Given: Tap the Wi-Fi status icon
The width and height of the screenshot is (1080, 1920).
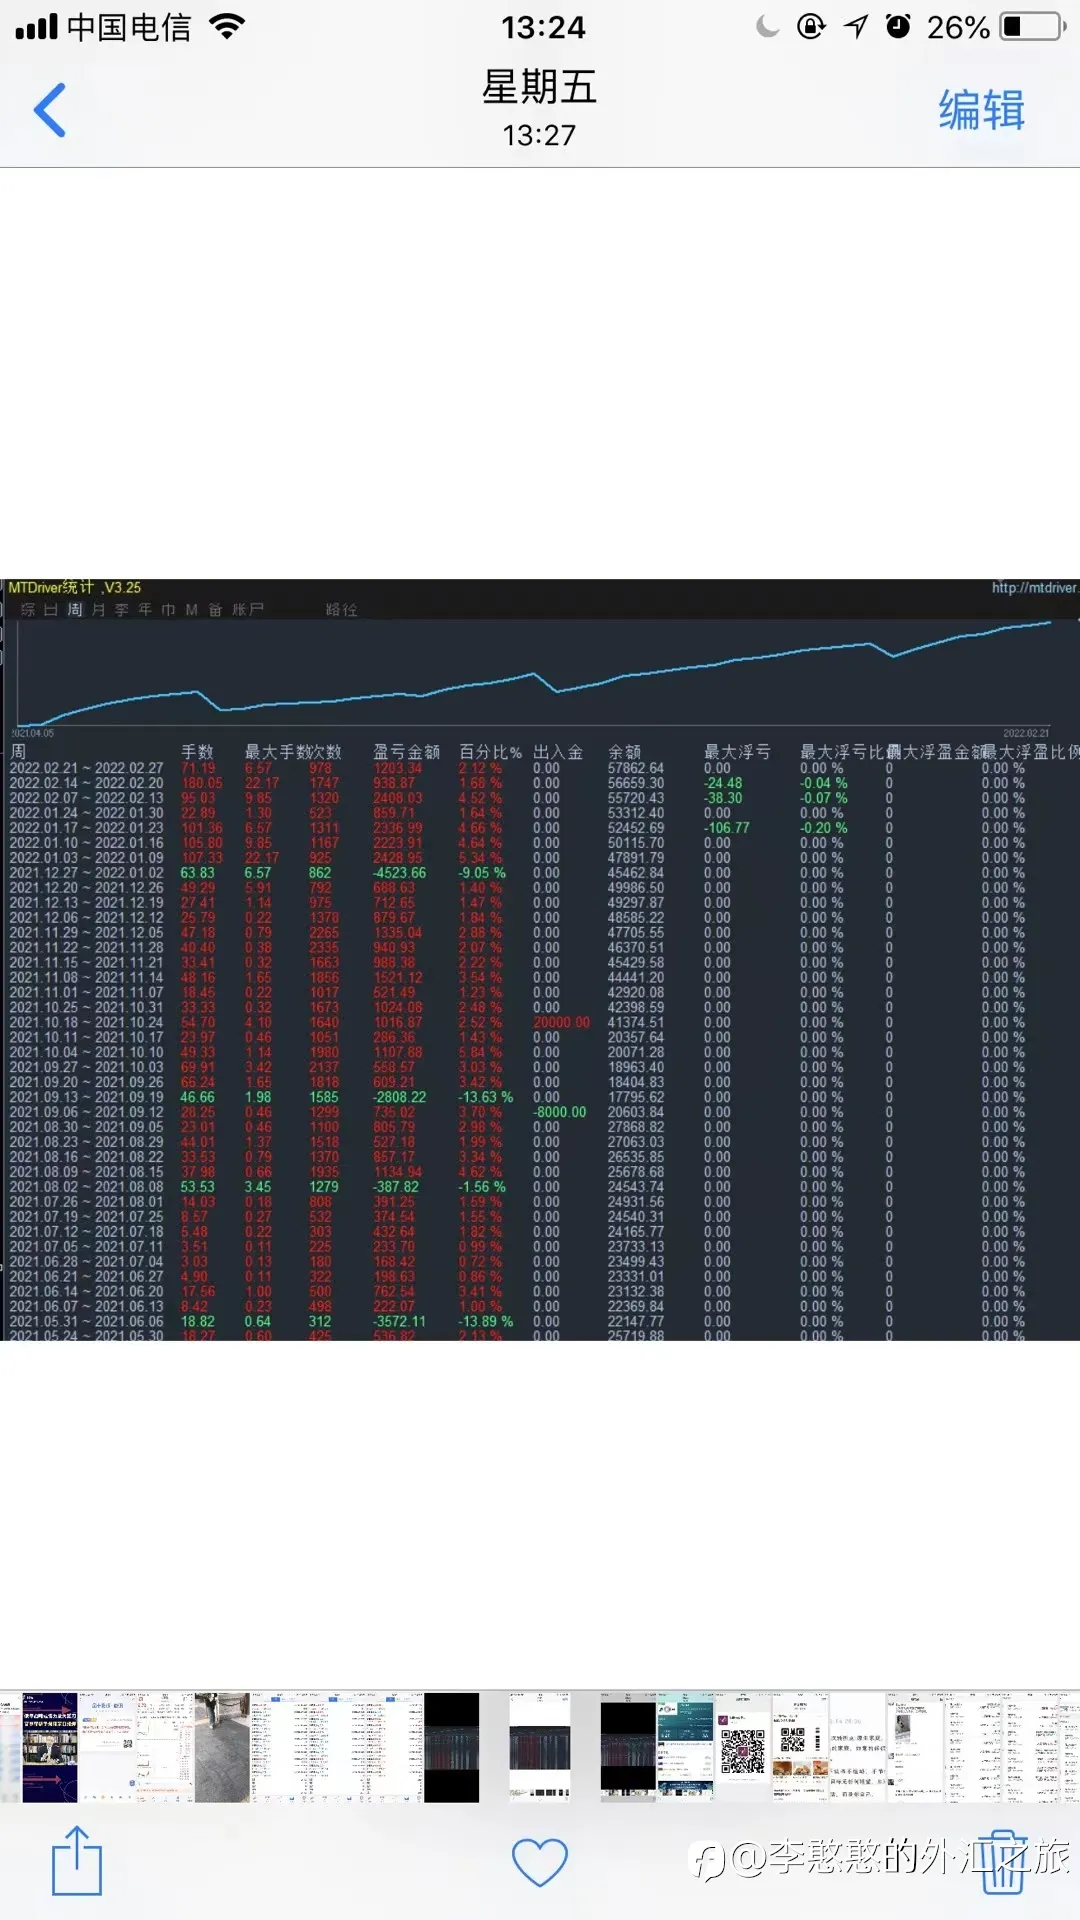Looking at the screenshot, I should pyautogui.click(x=227, y=26).
